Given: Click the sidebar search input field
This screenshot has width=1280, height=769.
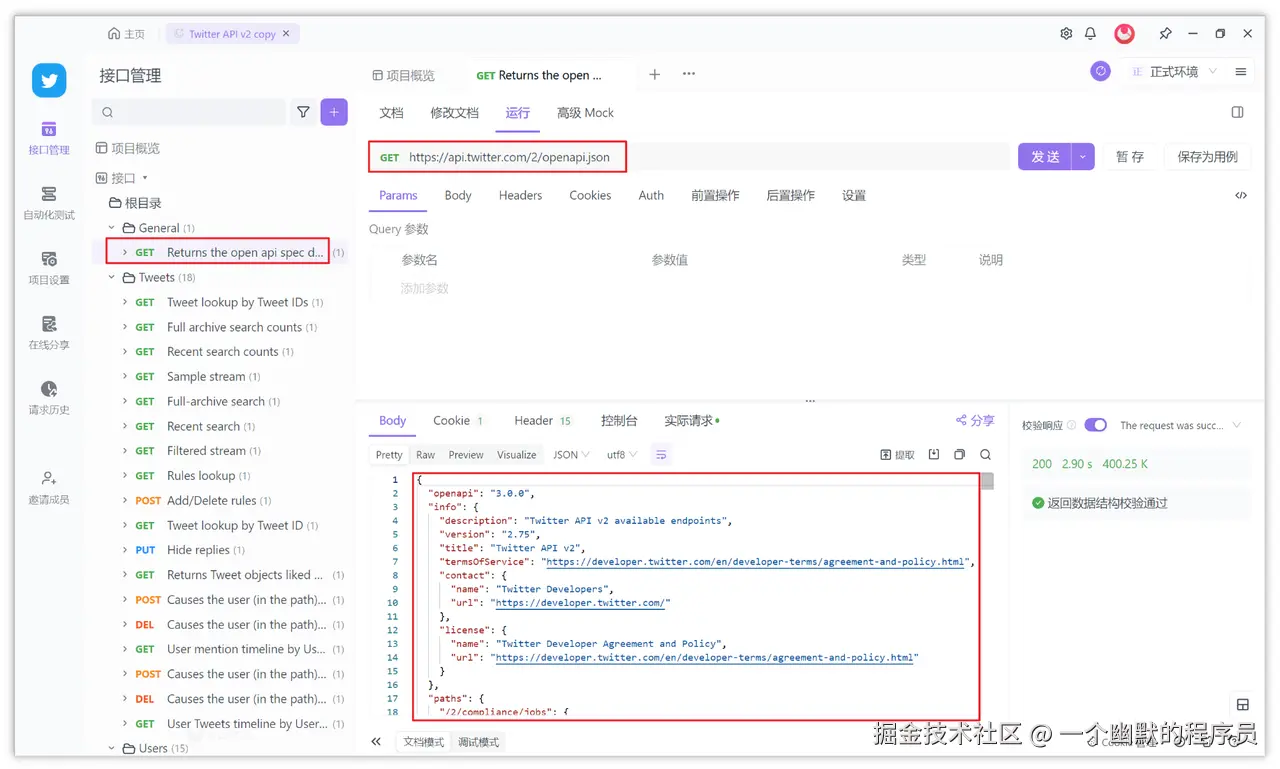Looking at the screenshot, I should (190, 112).
